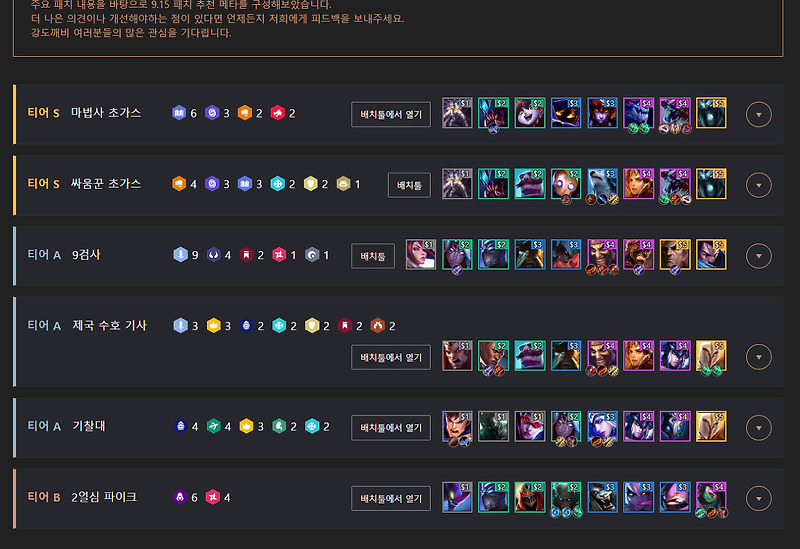Expand the 9검사 composition details arrow

(x=758, y=256)
